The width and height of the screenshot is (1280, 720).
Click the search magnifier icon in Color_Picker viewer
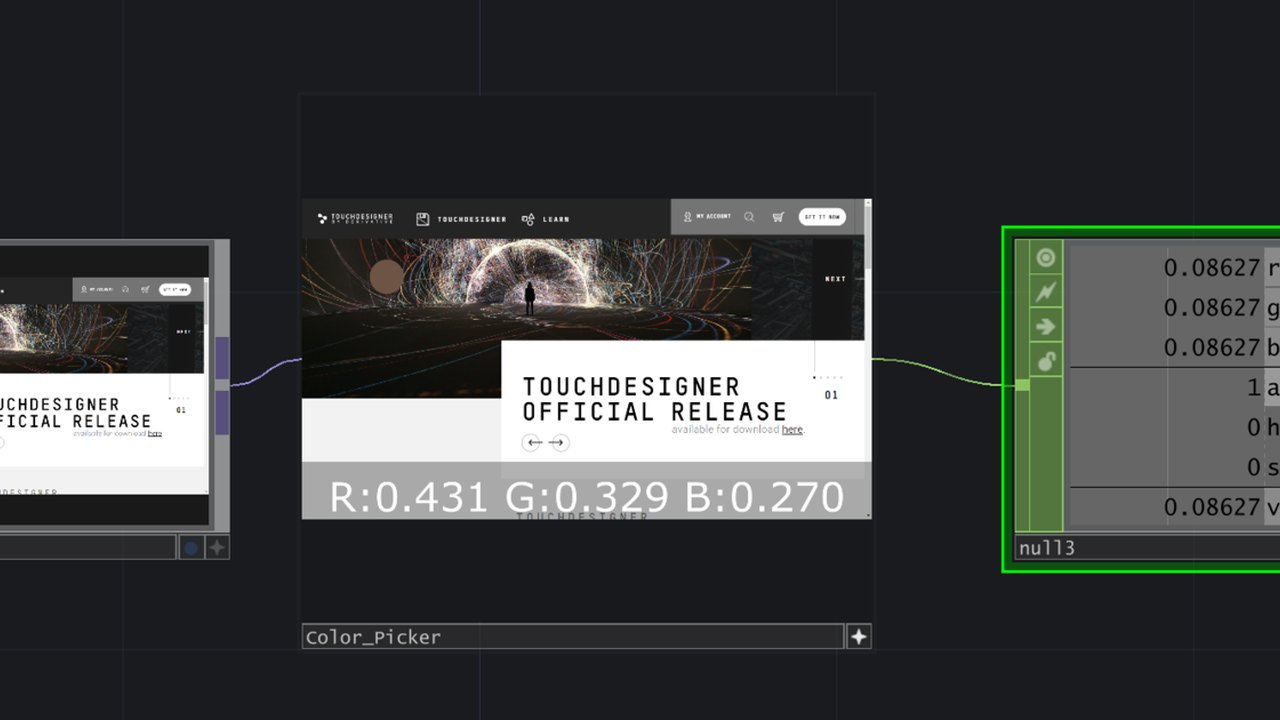point(749,217)
